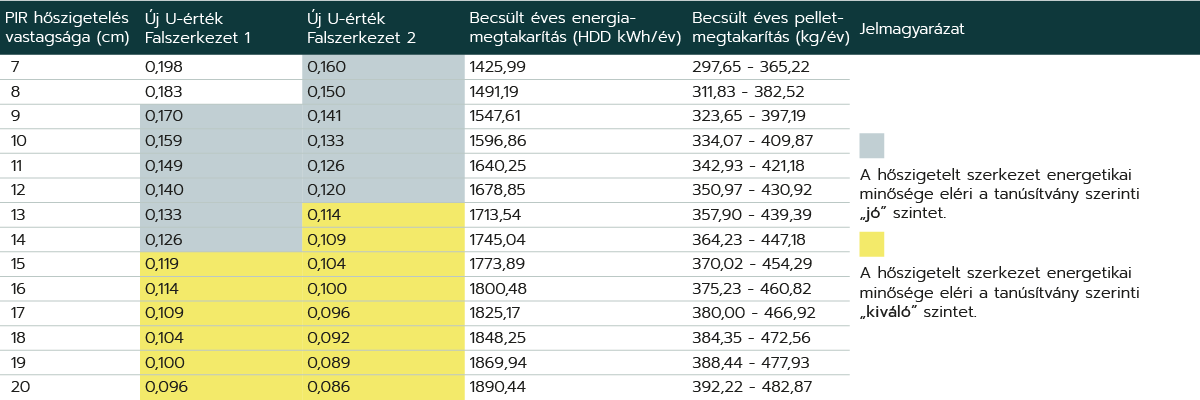This screenshot has height=400, width=1200.
Task: Click the 1890,44 energy savings value
Action: pos(499,386)
